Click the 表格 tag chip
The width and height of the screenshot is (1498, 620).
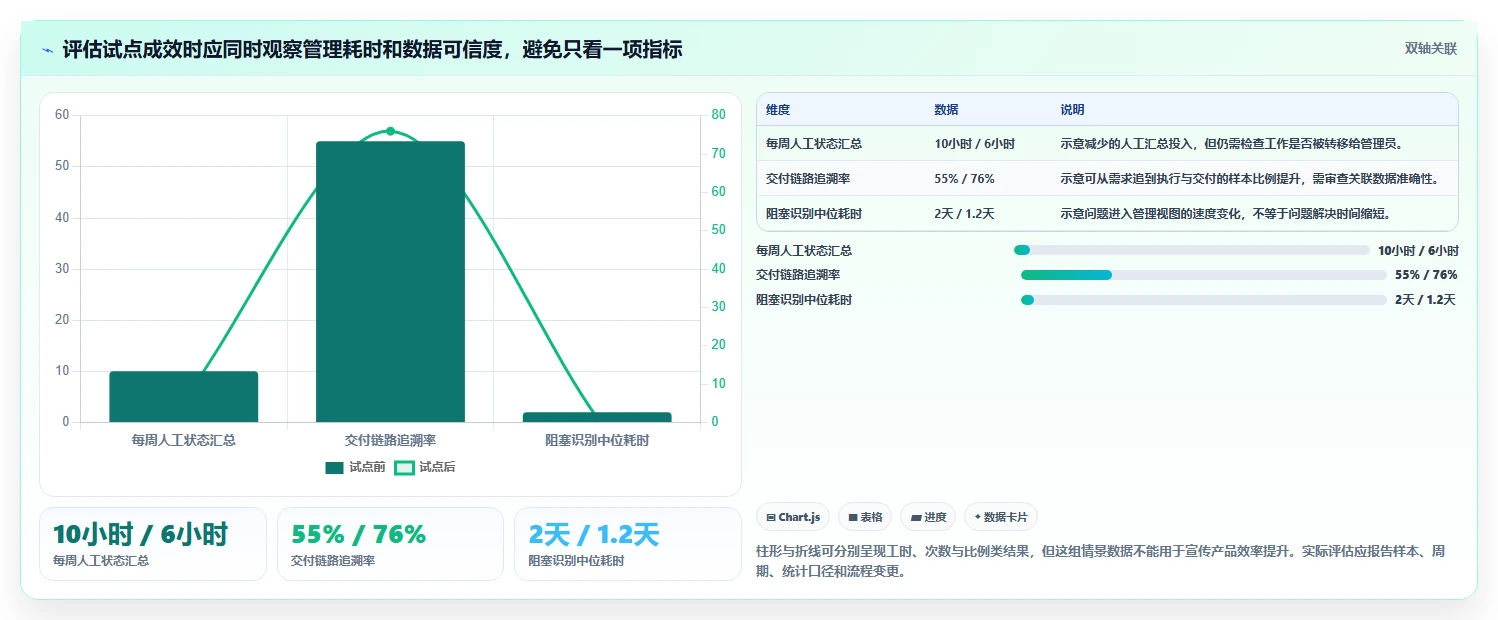(x=865, y=517)
